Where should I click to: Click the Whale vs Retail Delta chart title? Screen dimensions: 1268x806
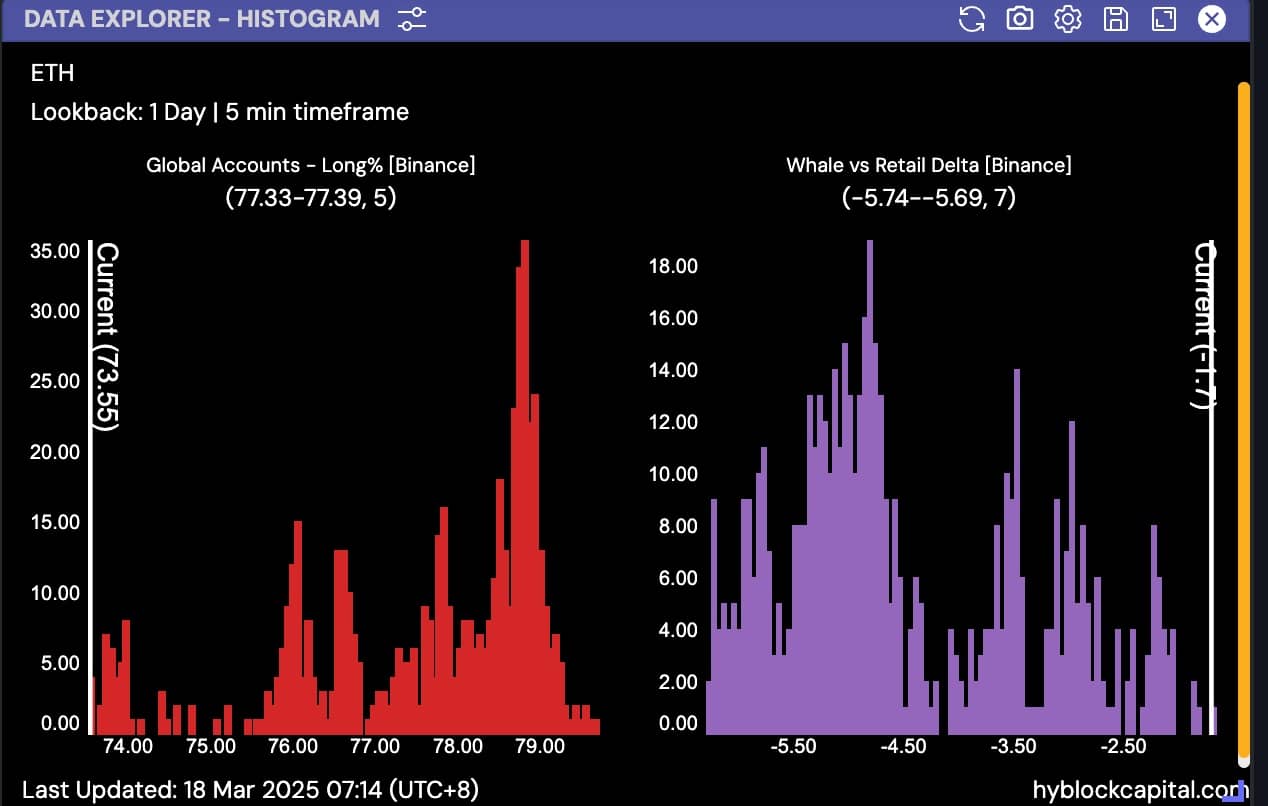[x=928, y=165]
